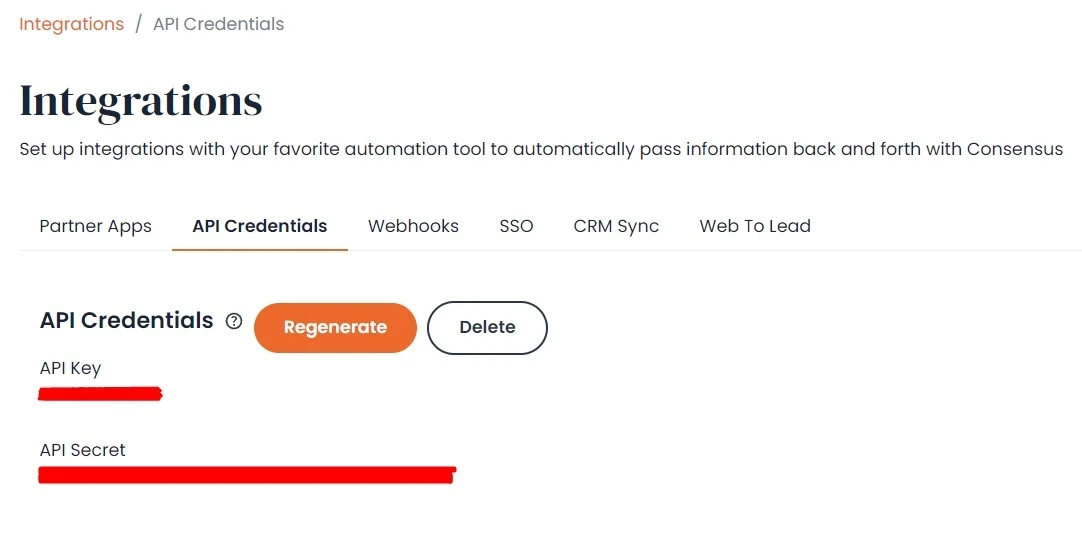1082x533 pixels.
Task: Open the Web To Lead tab
Action: coord(755,226)
